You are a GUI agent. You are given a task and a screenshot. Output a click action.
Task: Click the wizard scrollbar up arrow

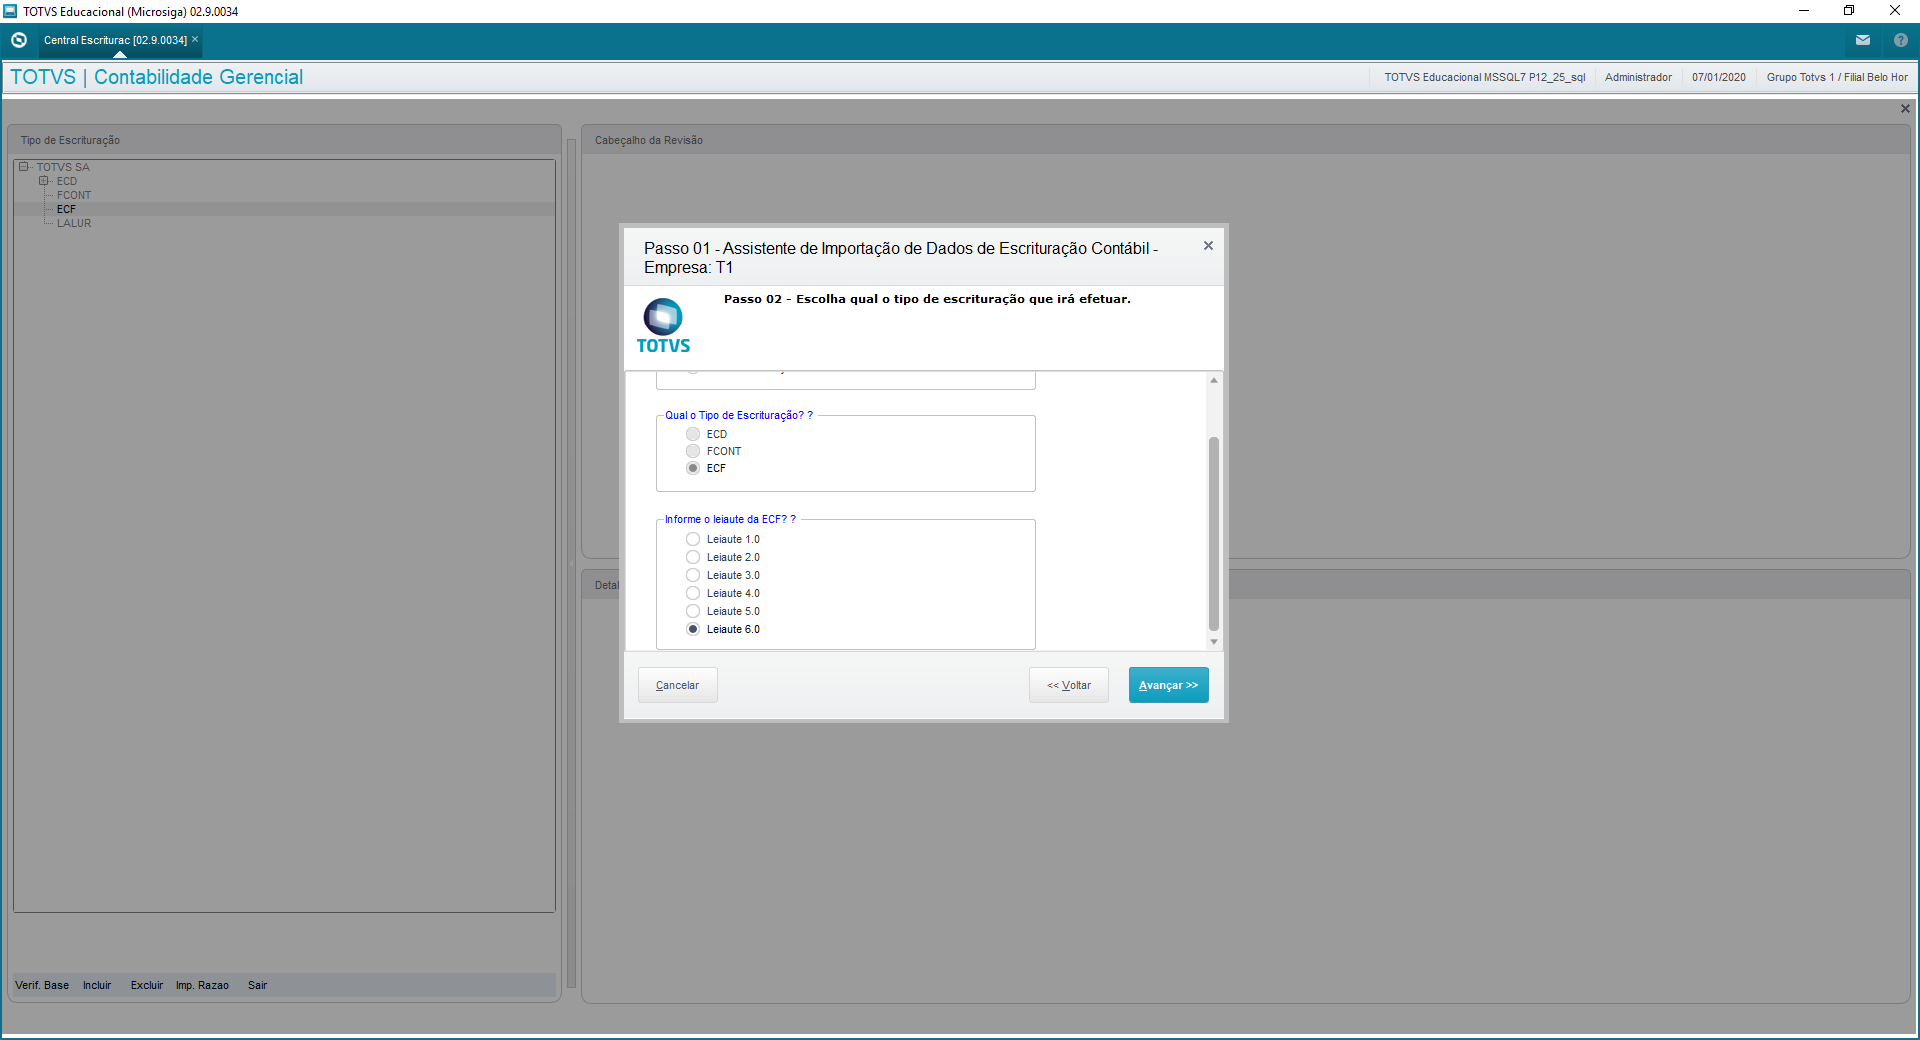coord(1214,380)
